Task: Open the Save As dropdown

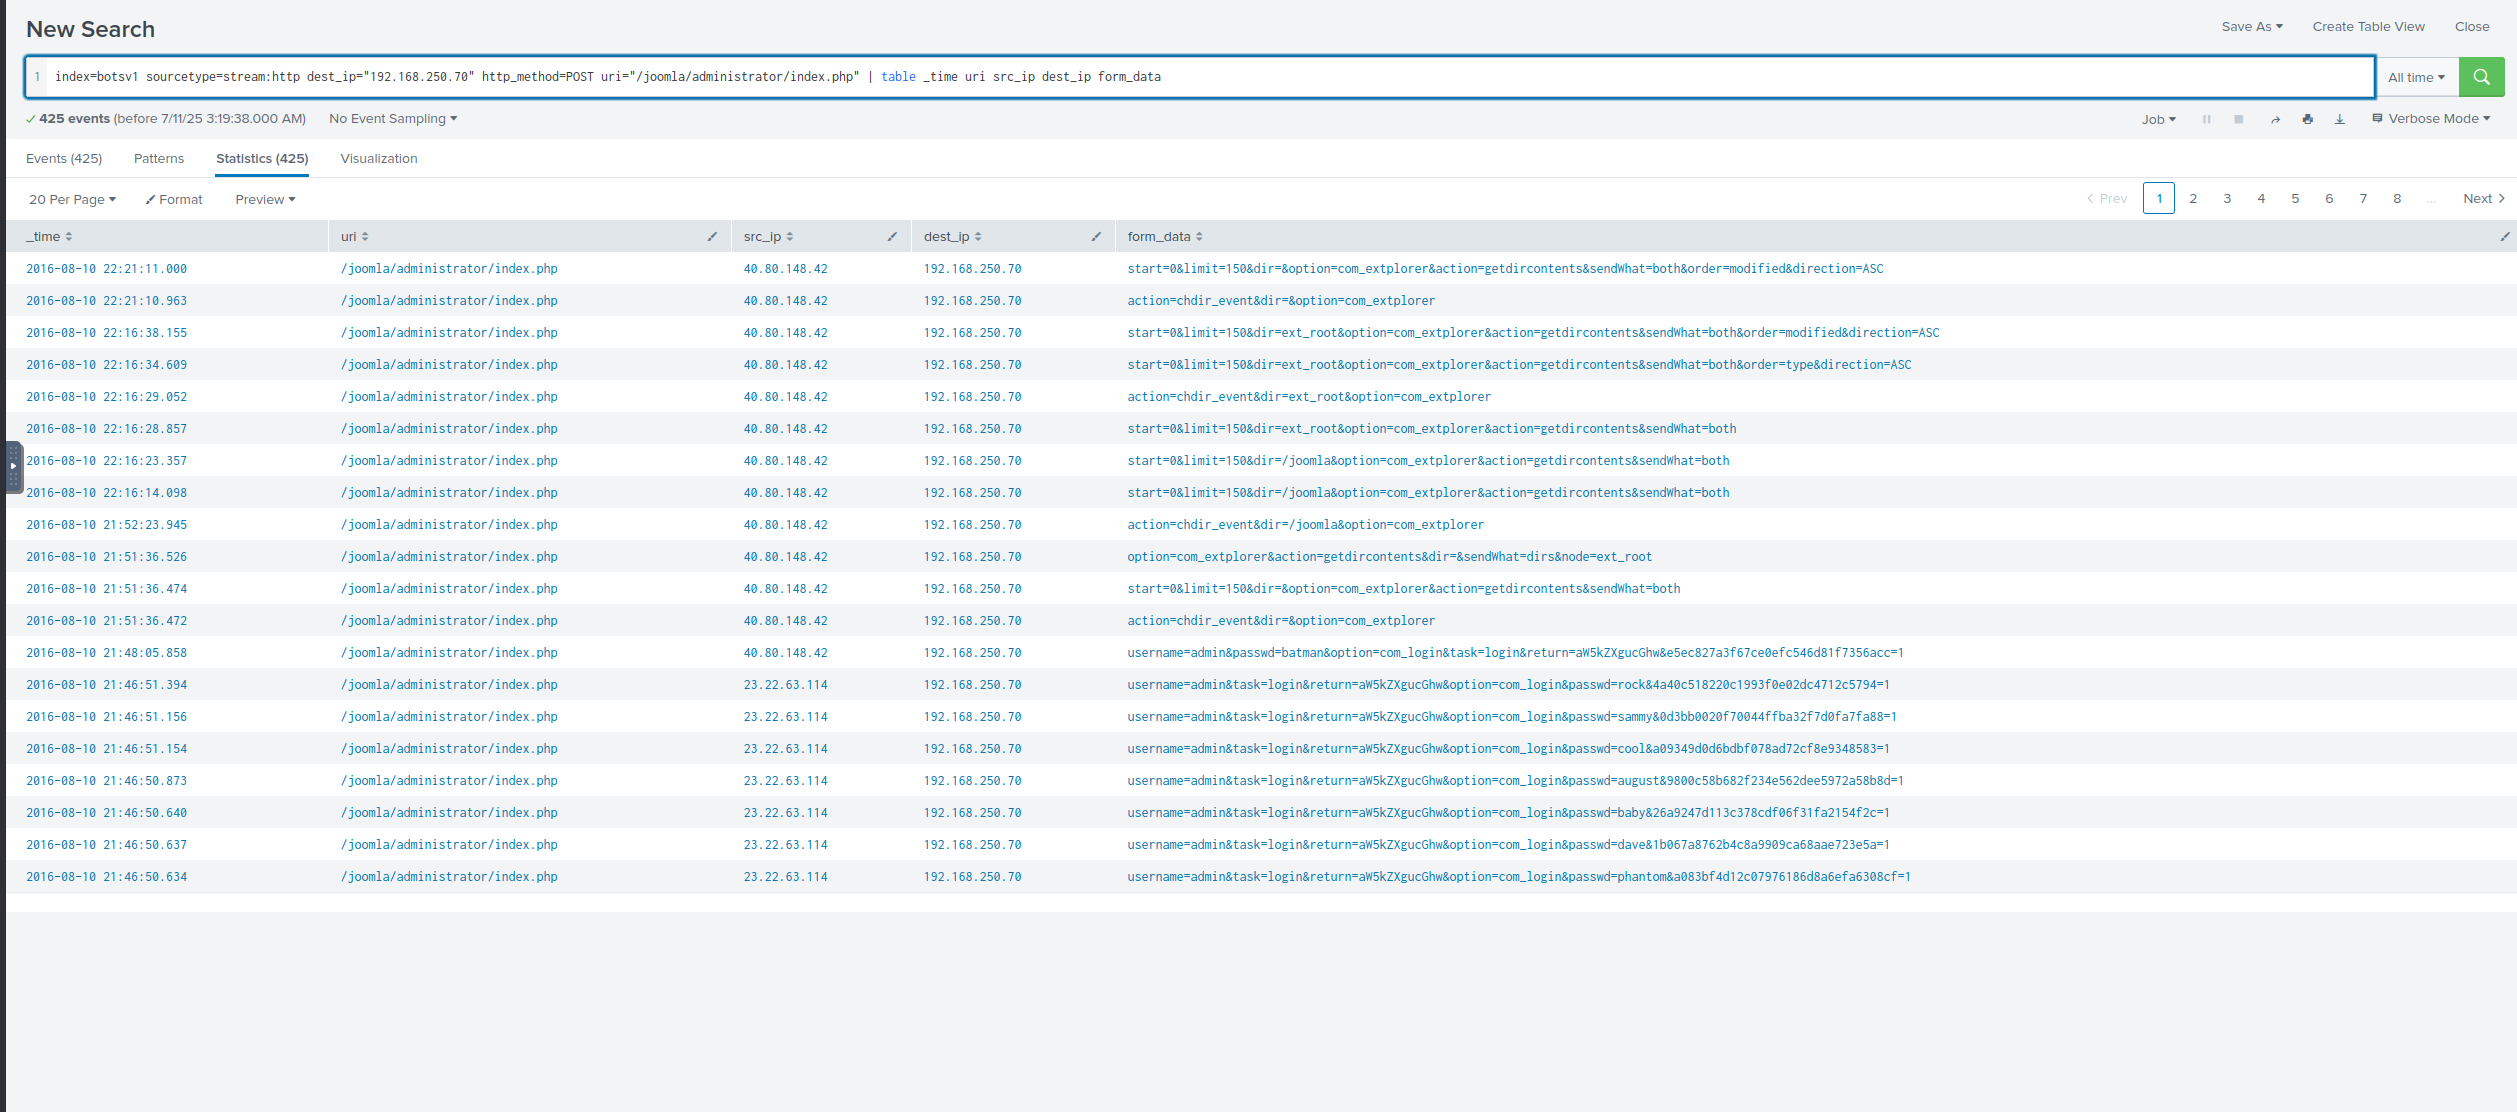Action: point(2252,27)
